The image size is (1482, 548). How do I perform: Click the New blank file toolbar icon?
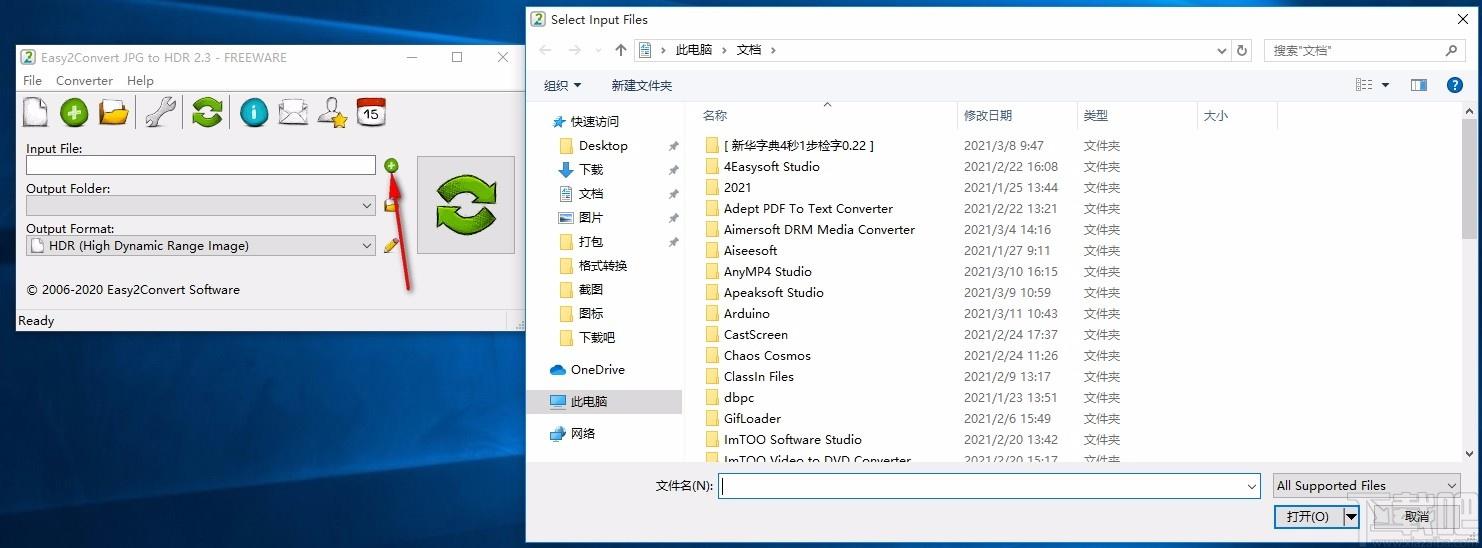pos(36,112)
